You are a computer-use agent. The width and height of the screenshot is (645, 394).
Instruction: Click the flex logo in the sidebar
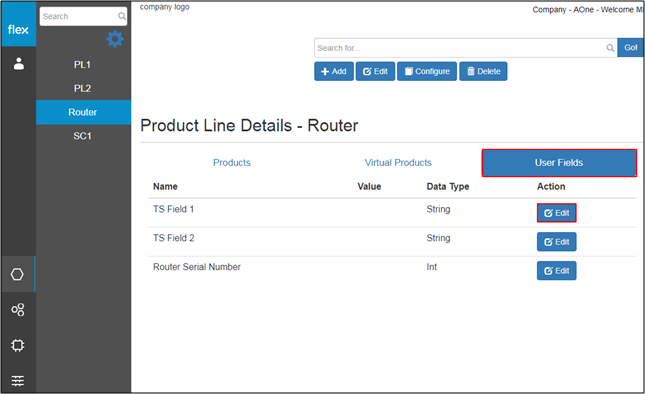coord(18,29)
